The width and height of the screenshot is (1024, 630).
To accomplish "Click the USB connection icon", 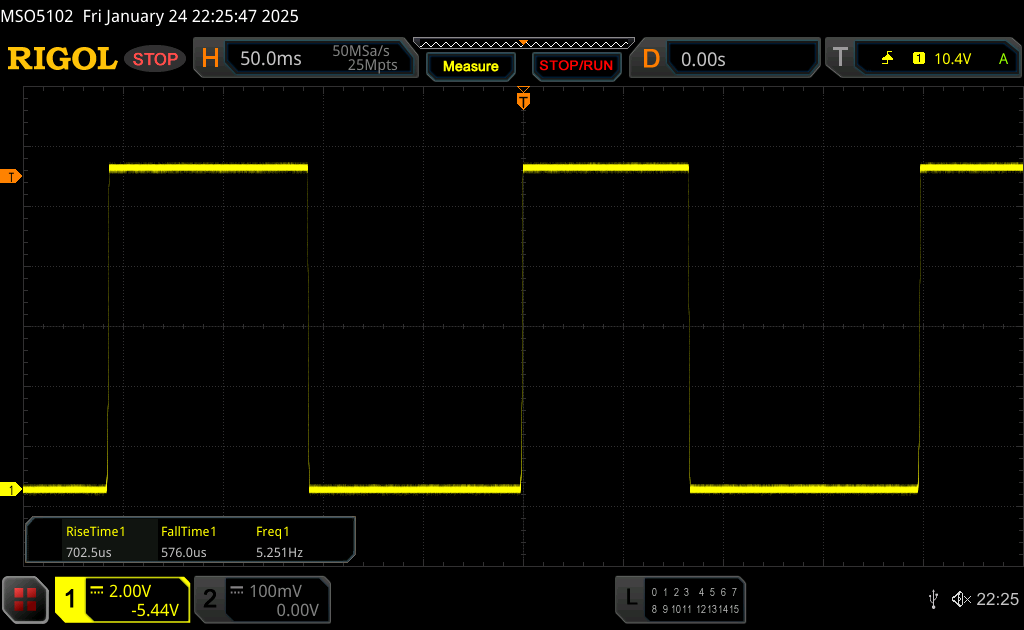I will tap(934, 599).
